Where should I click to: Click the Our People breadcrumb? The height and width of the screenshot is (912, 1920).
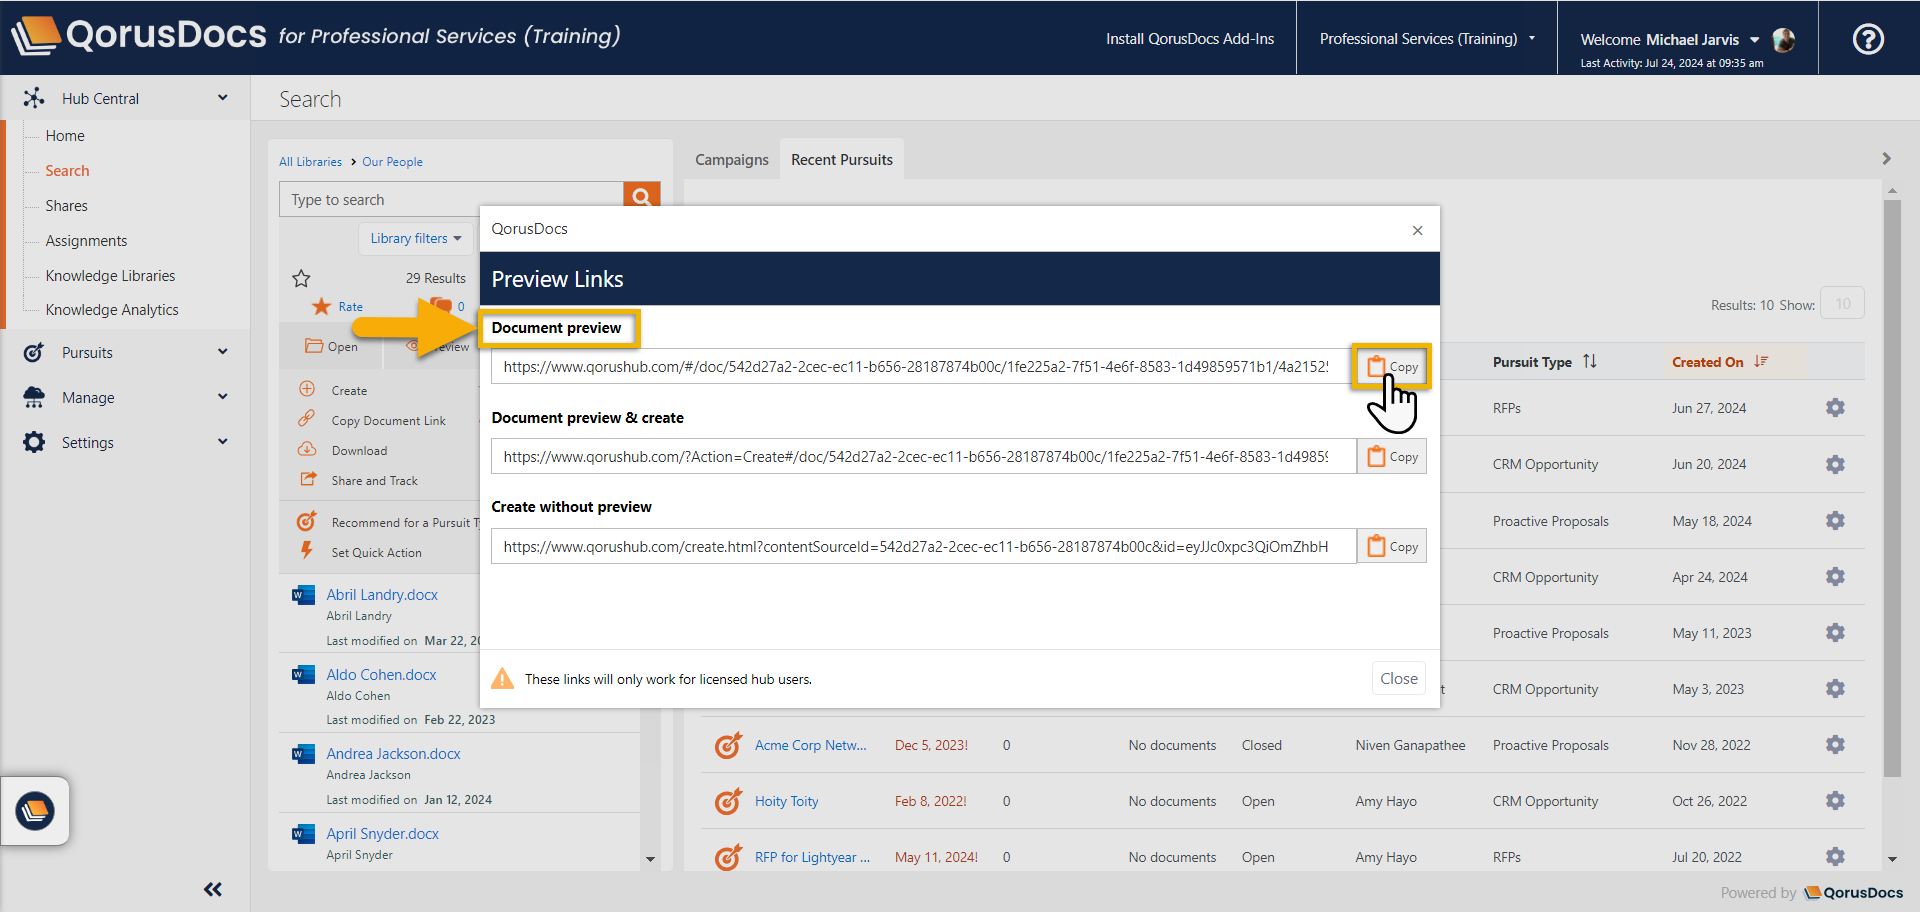(392, 162)
